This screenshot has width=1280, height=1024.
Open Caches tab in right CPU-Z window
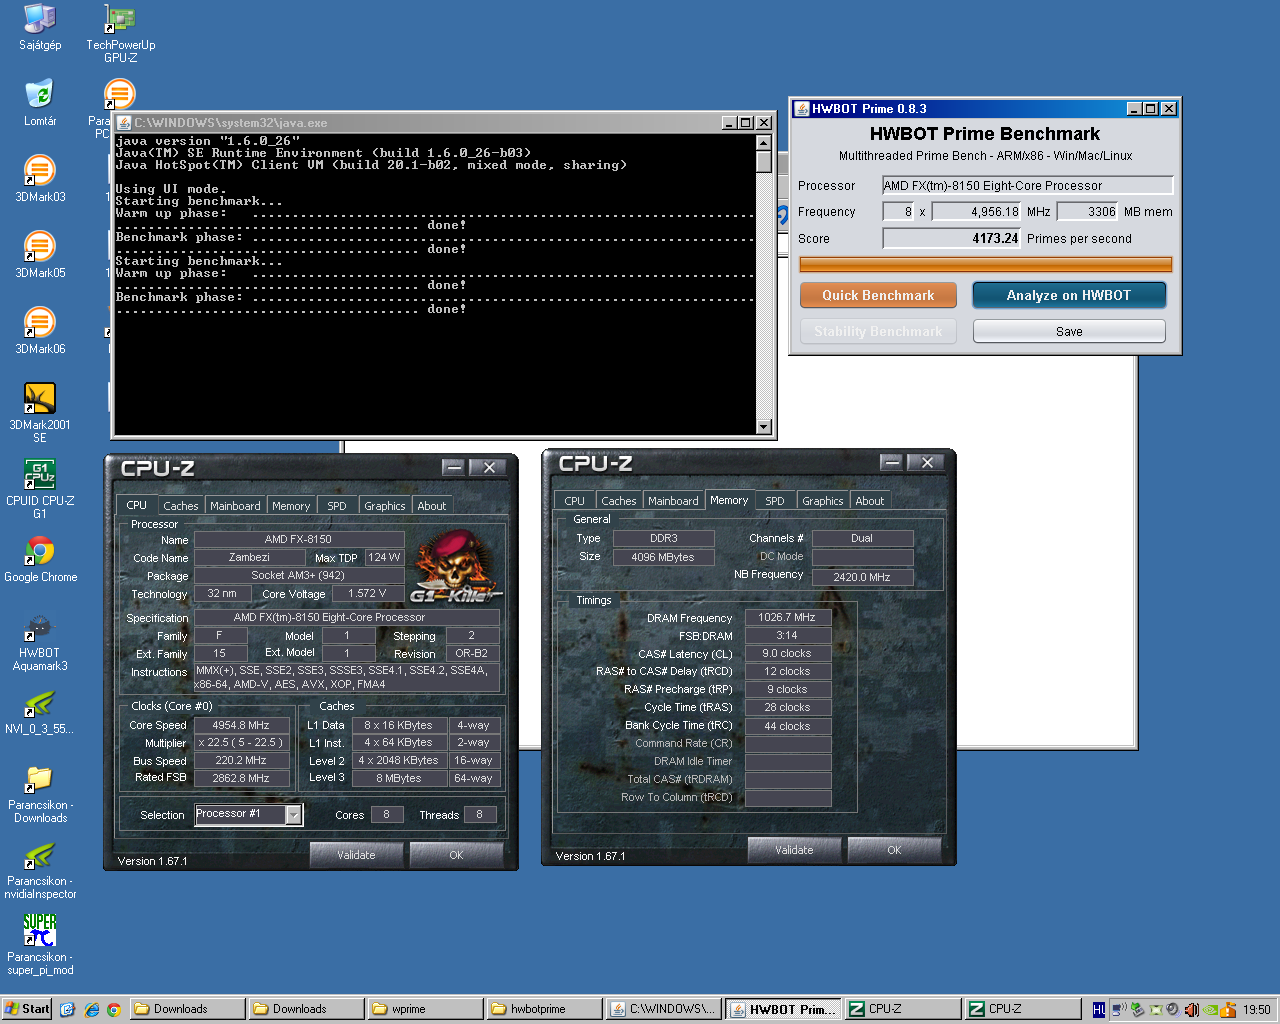[619, 501]
